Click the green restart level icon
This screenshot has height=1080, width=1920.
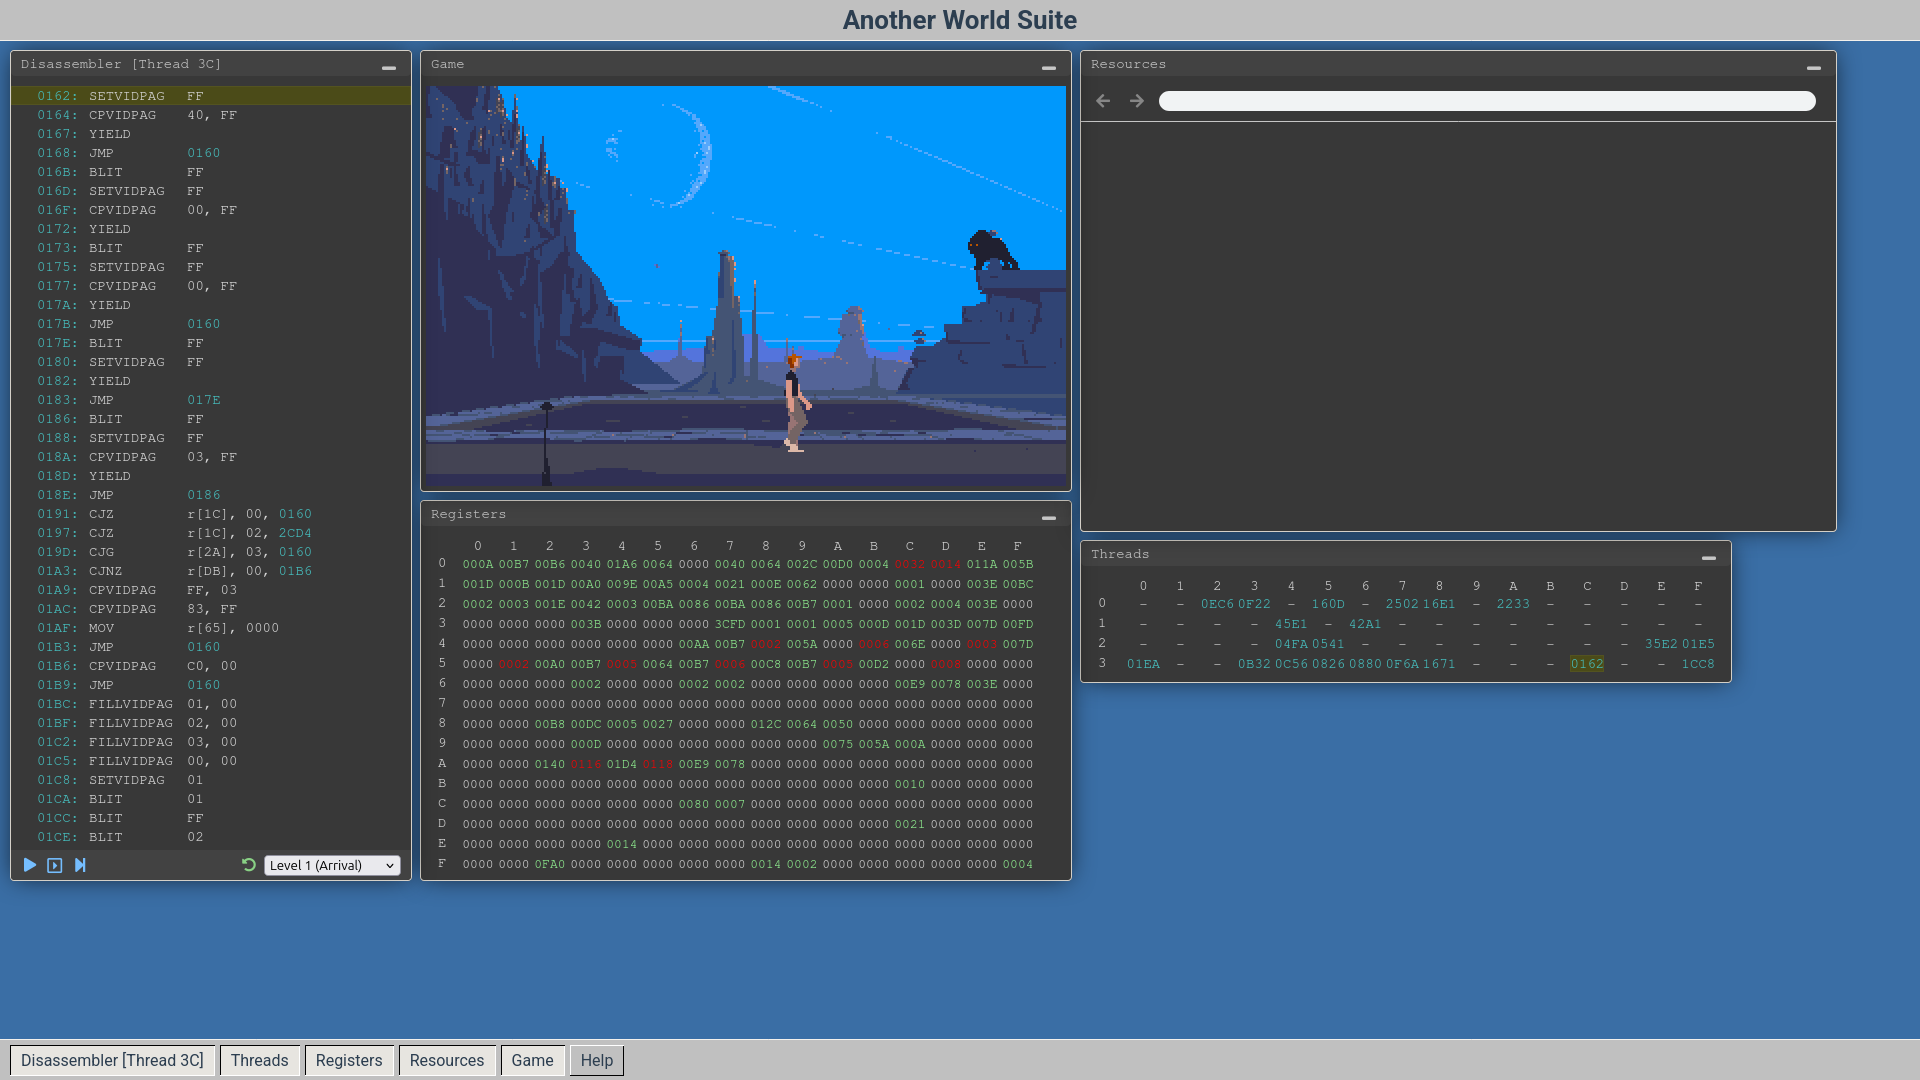tap(249, 866)
